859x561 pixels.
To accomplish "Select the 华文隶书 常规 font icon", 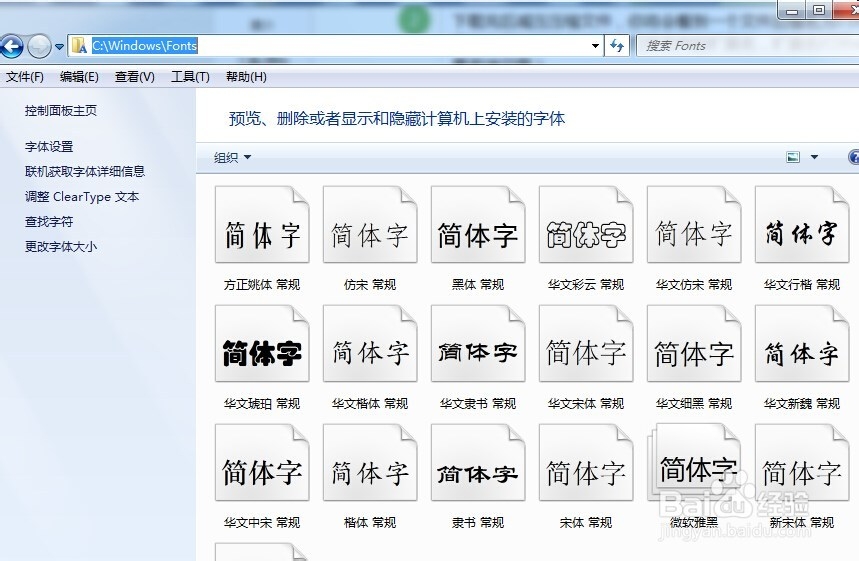I will (478, 344).
